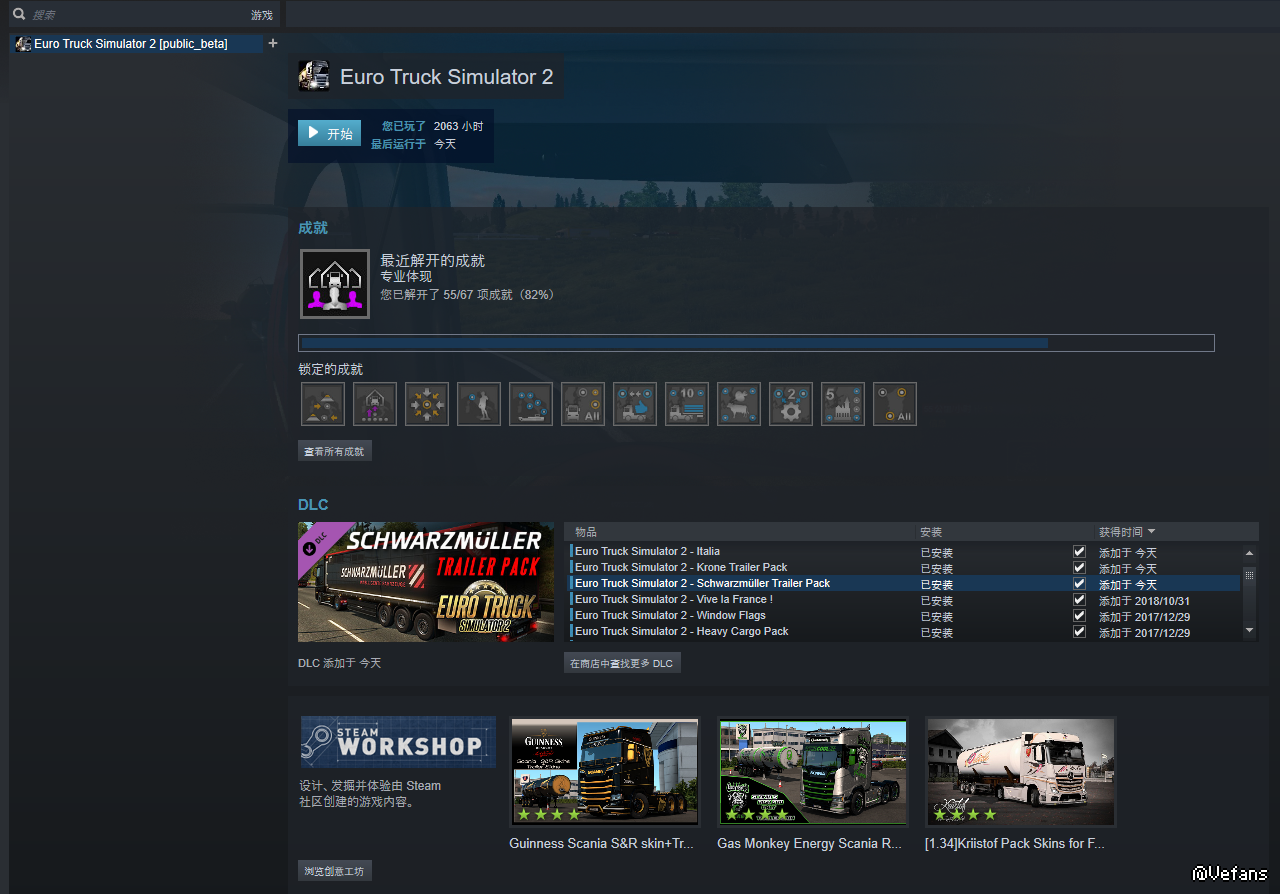Screen dimensions: 1280x894
Task: Click the truck logo beside the game title
Action: pos(314,77)
